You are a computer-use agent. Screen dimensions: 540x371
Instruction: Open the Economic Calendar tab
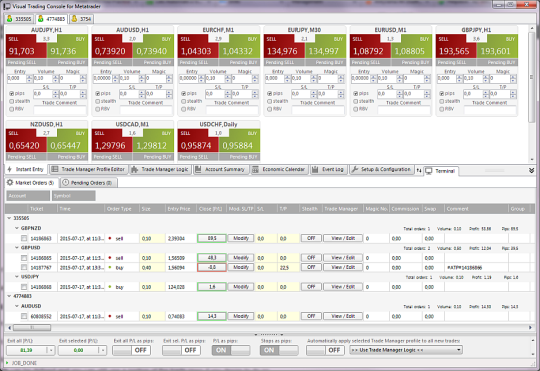click(279, 169)
